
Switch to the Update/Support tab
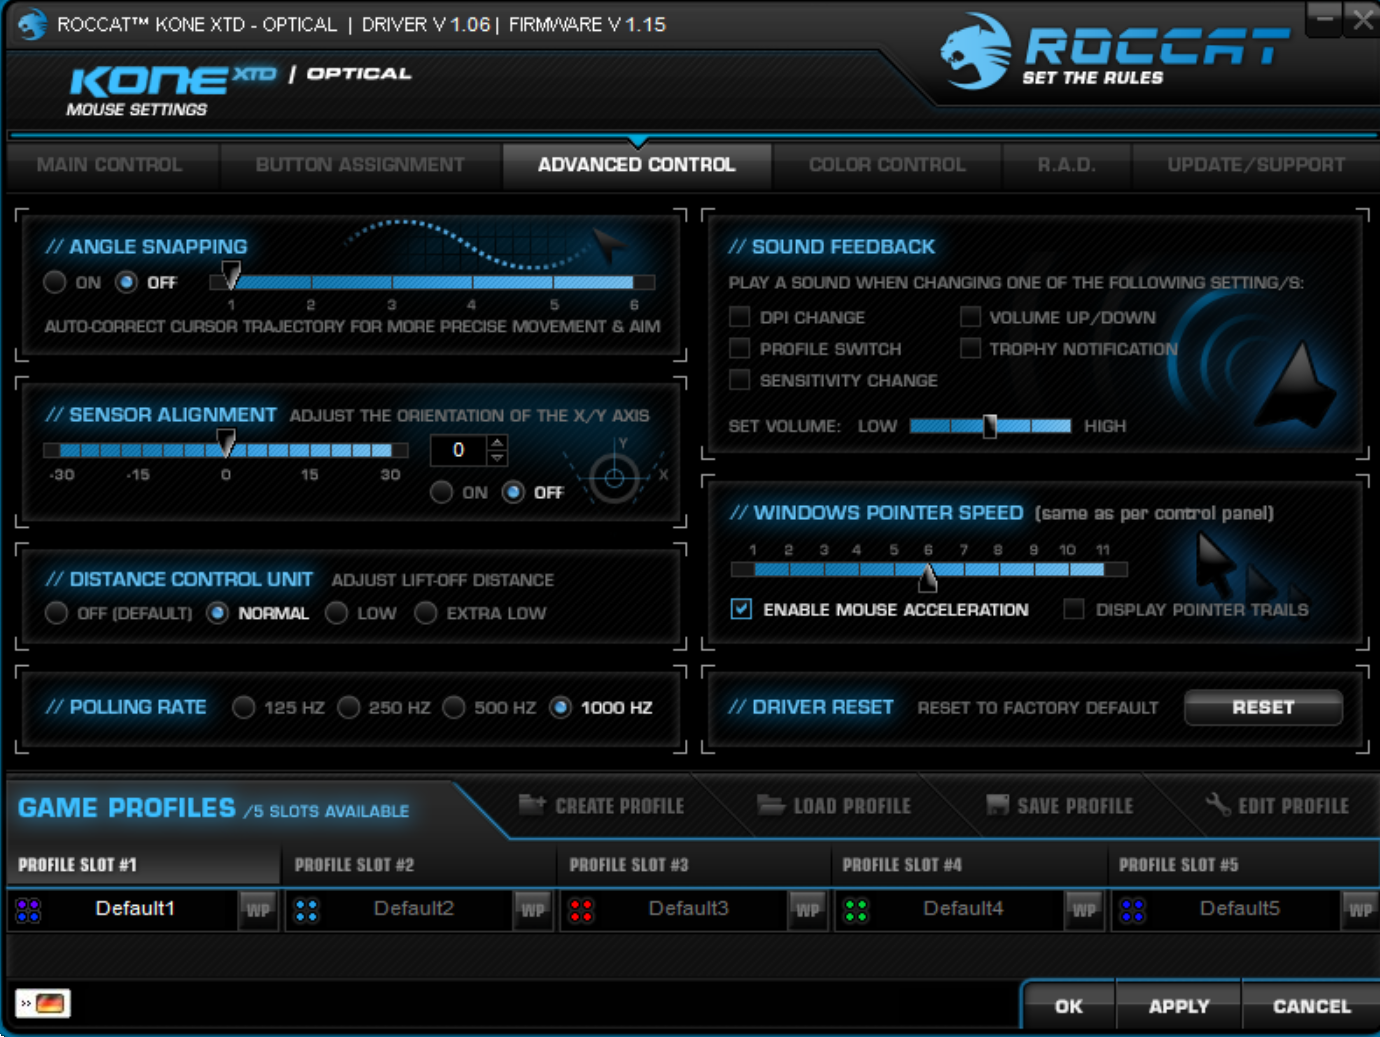coord(1256,165)
